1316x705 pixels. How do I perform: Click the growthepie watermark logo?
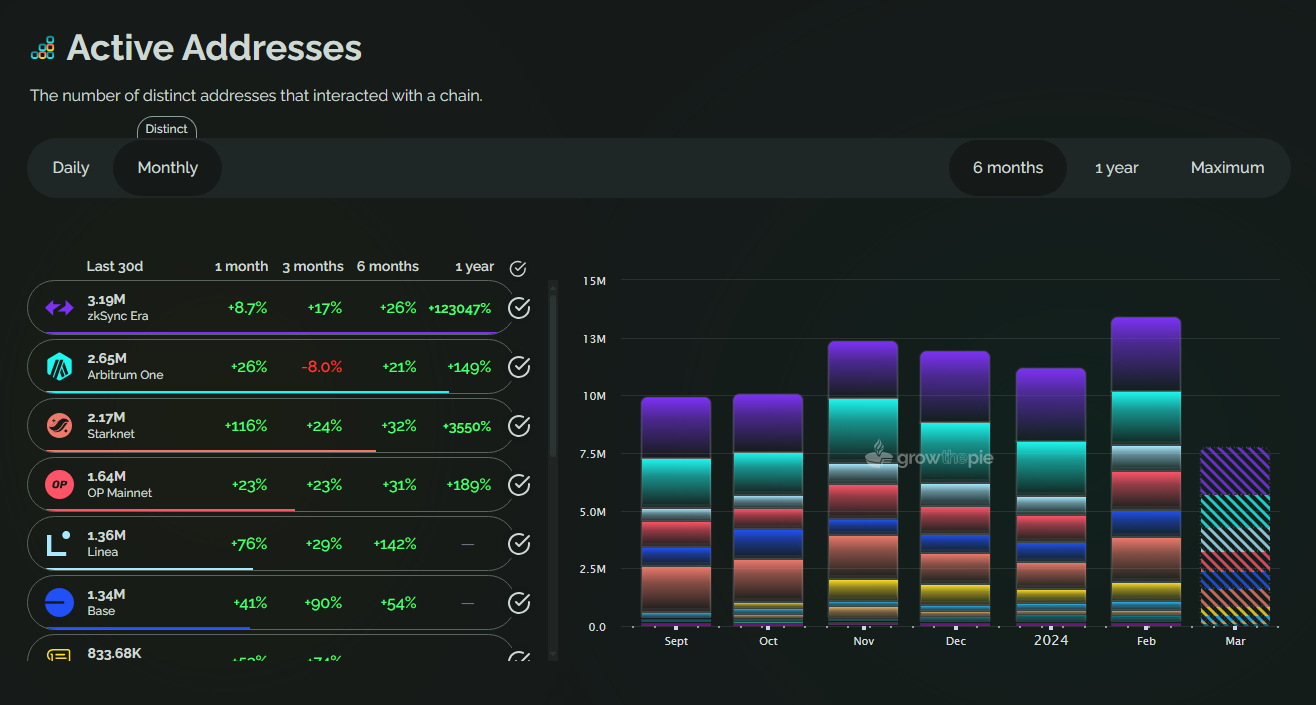[915, 454]
